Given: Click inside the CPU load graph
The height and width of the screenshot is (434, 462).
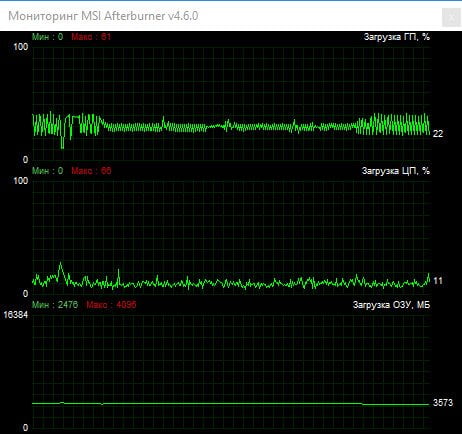Looking at the screenshot, I should [231, 238].
